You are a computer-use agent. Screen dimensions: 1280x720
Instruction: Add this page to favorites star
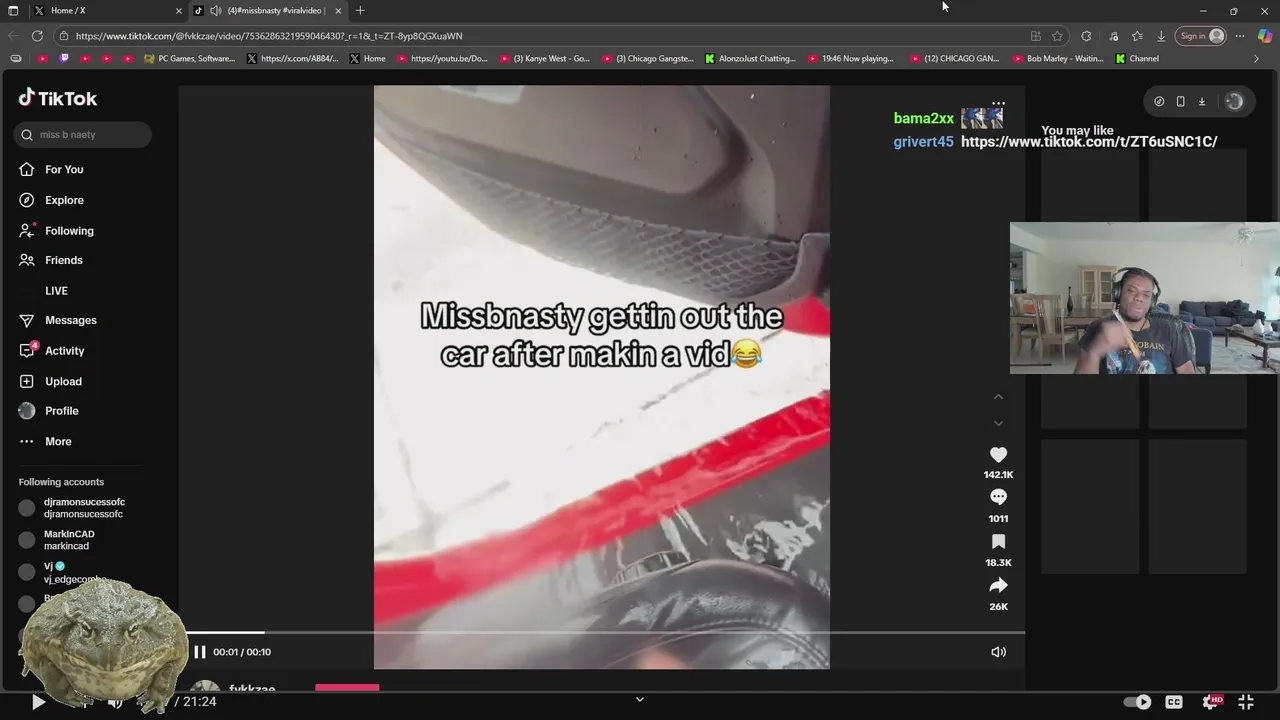pyautogui.click(x=1057, y=36)
